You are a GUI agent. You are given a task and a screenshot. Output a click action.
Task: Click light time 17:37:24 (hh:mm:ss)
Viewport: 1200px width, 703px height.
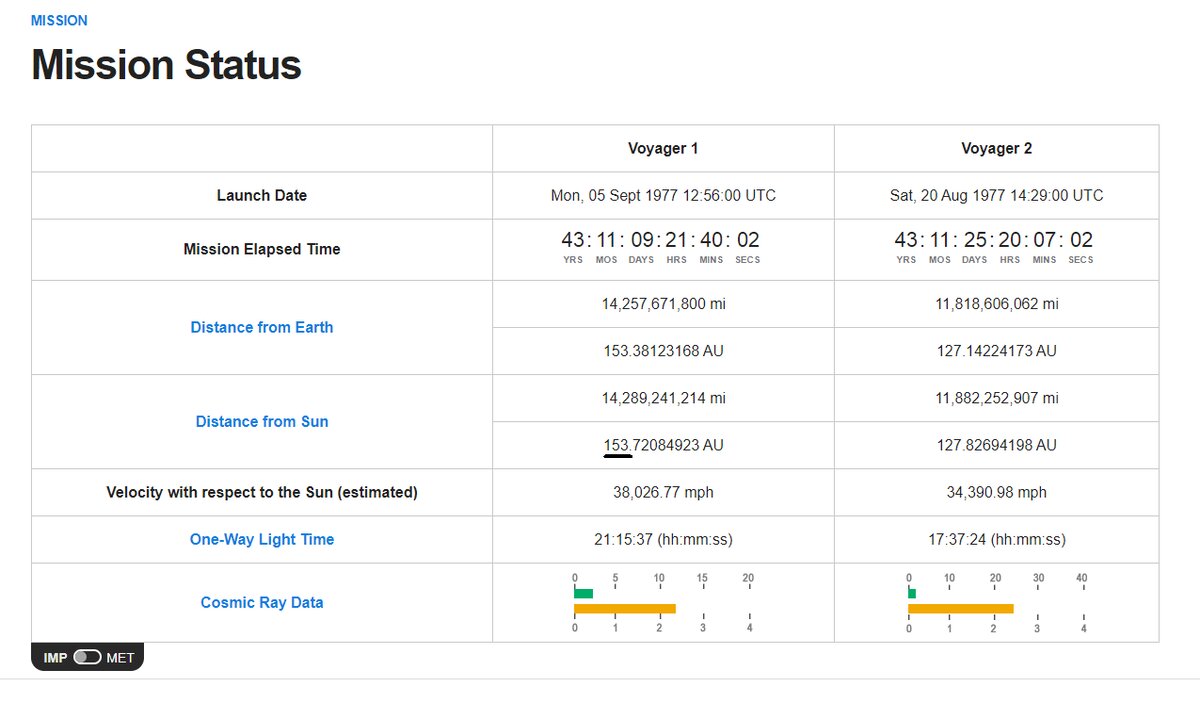point(997,539)
